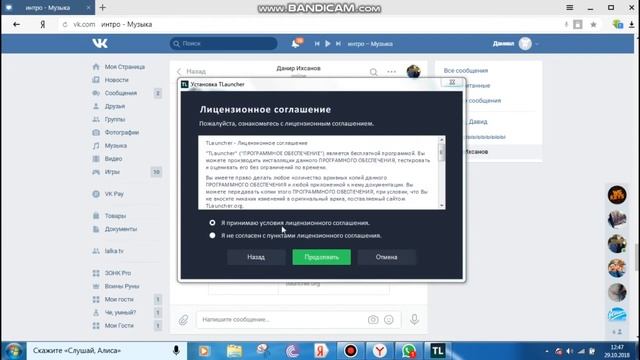Click the интро - Музыка browser tab

click(x=48, y=7)
